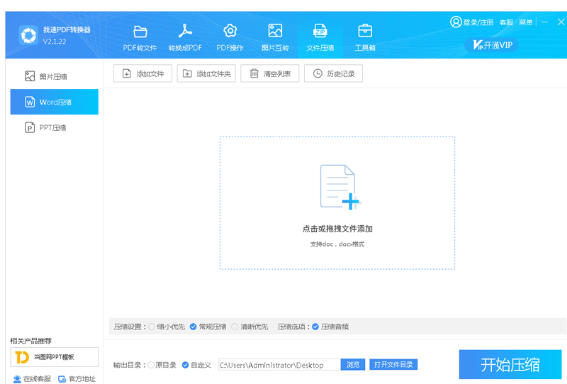Click the supported doc, docx formats hint

pyautogui.click(x=337, y=244)
